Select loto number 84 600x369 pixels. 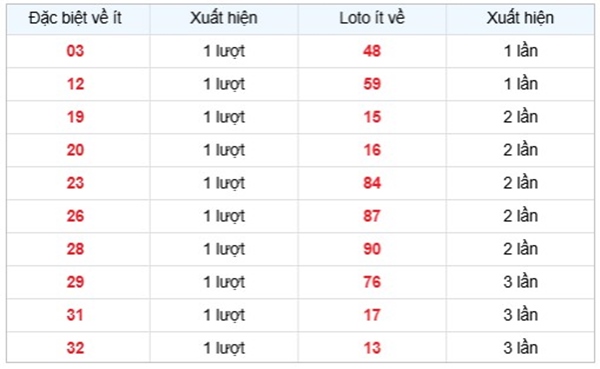(x=372, y=183)
